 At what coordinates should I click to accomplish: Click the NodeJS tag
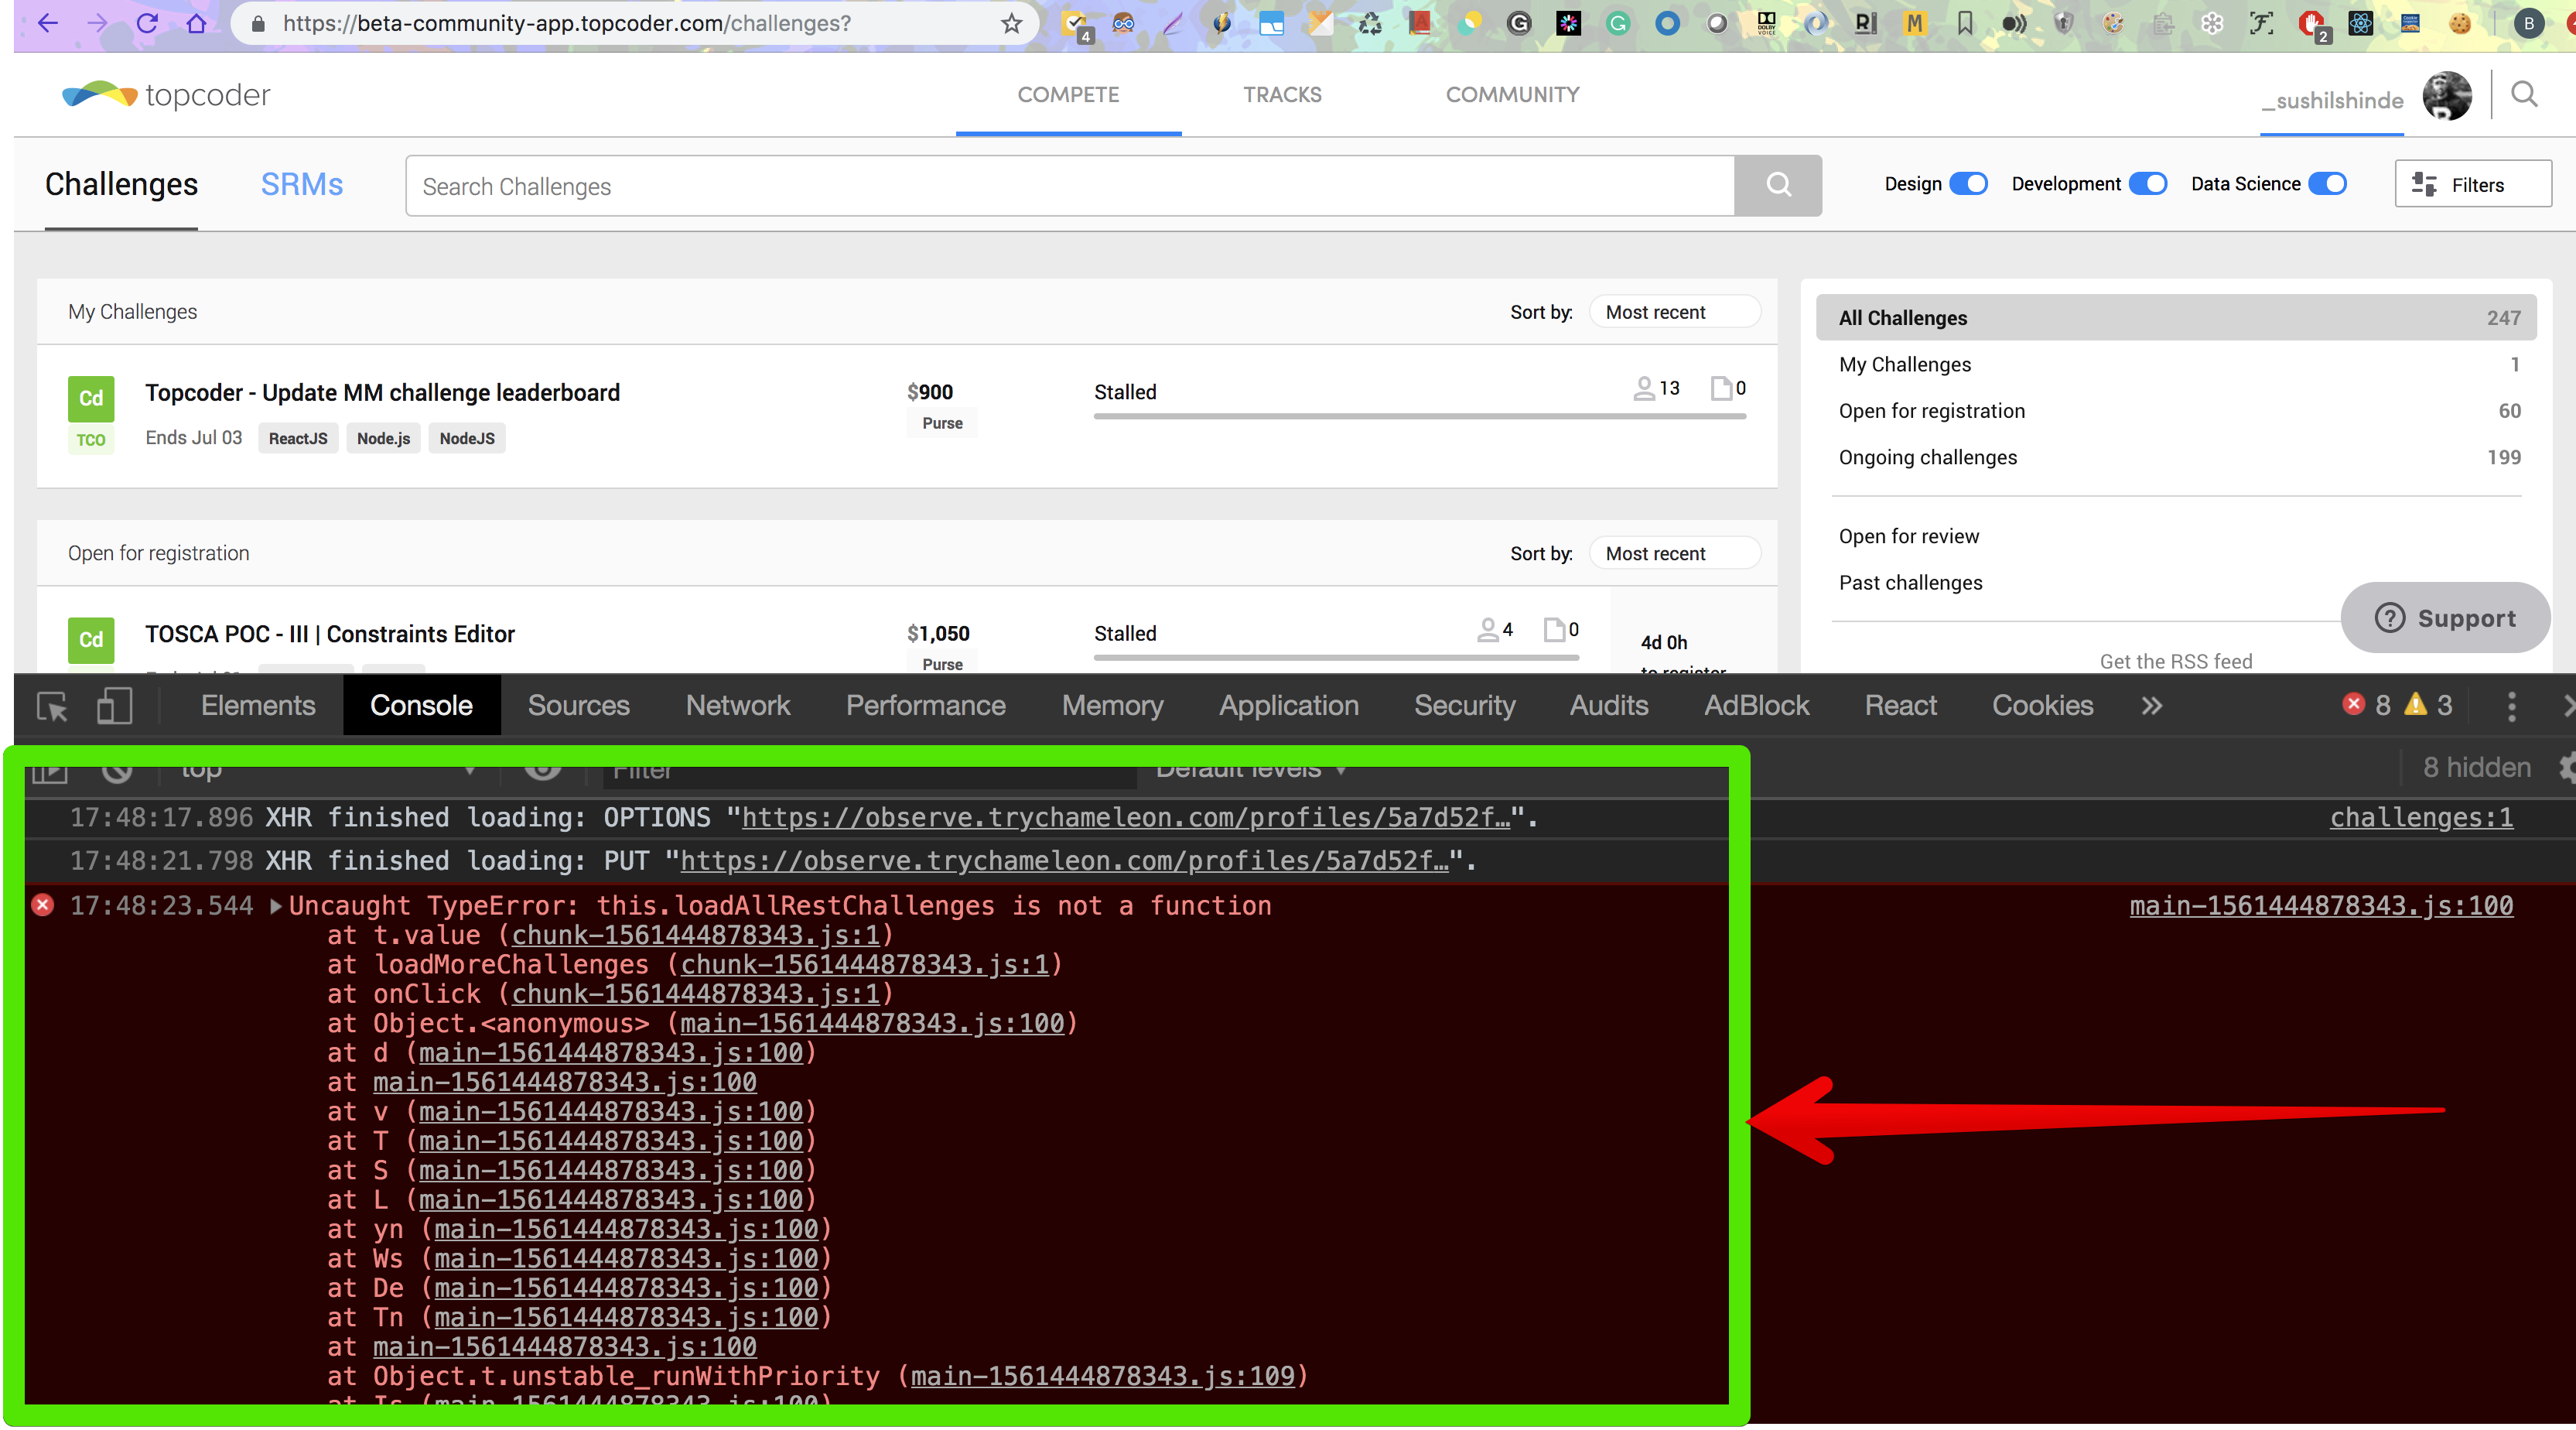pyautogui.click(x=467, y=438)
